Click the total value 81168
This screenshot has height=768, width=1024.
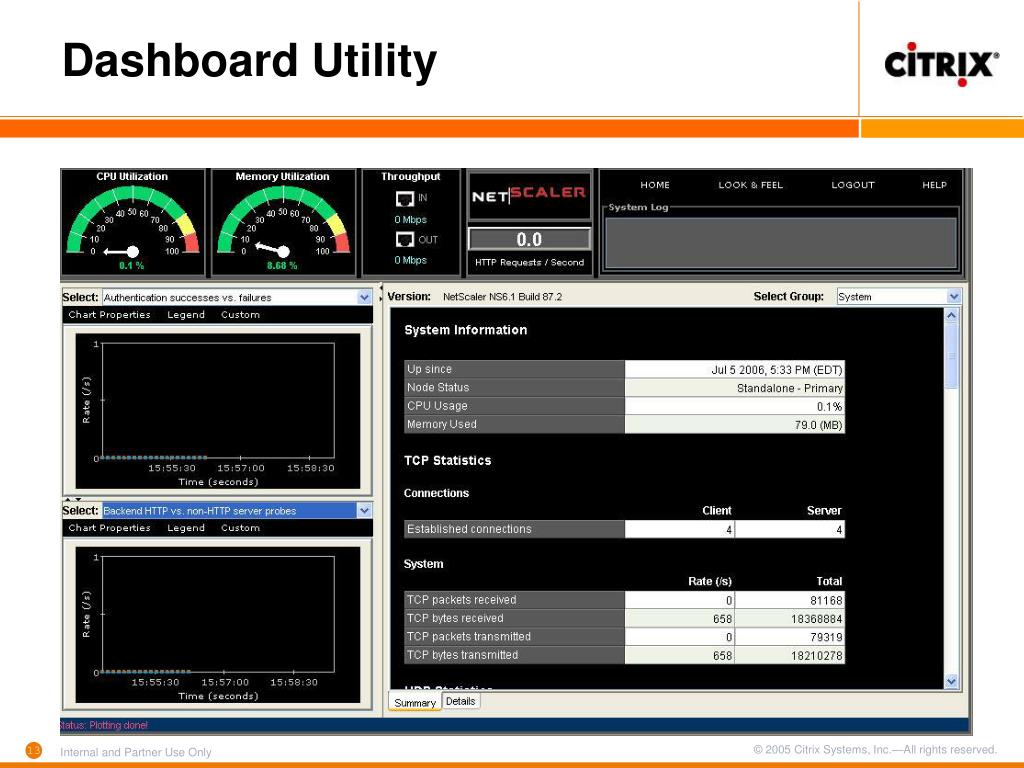pos(826,600)
